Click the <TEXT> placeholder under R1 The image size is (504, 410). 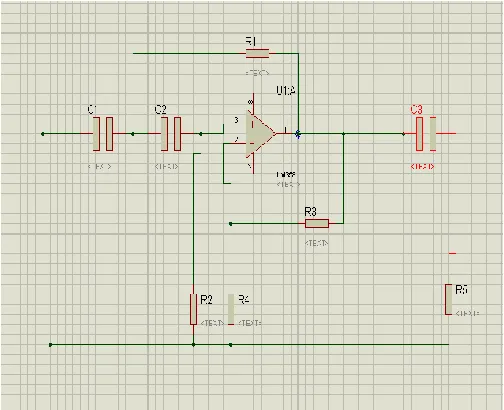pos(257,73)
